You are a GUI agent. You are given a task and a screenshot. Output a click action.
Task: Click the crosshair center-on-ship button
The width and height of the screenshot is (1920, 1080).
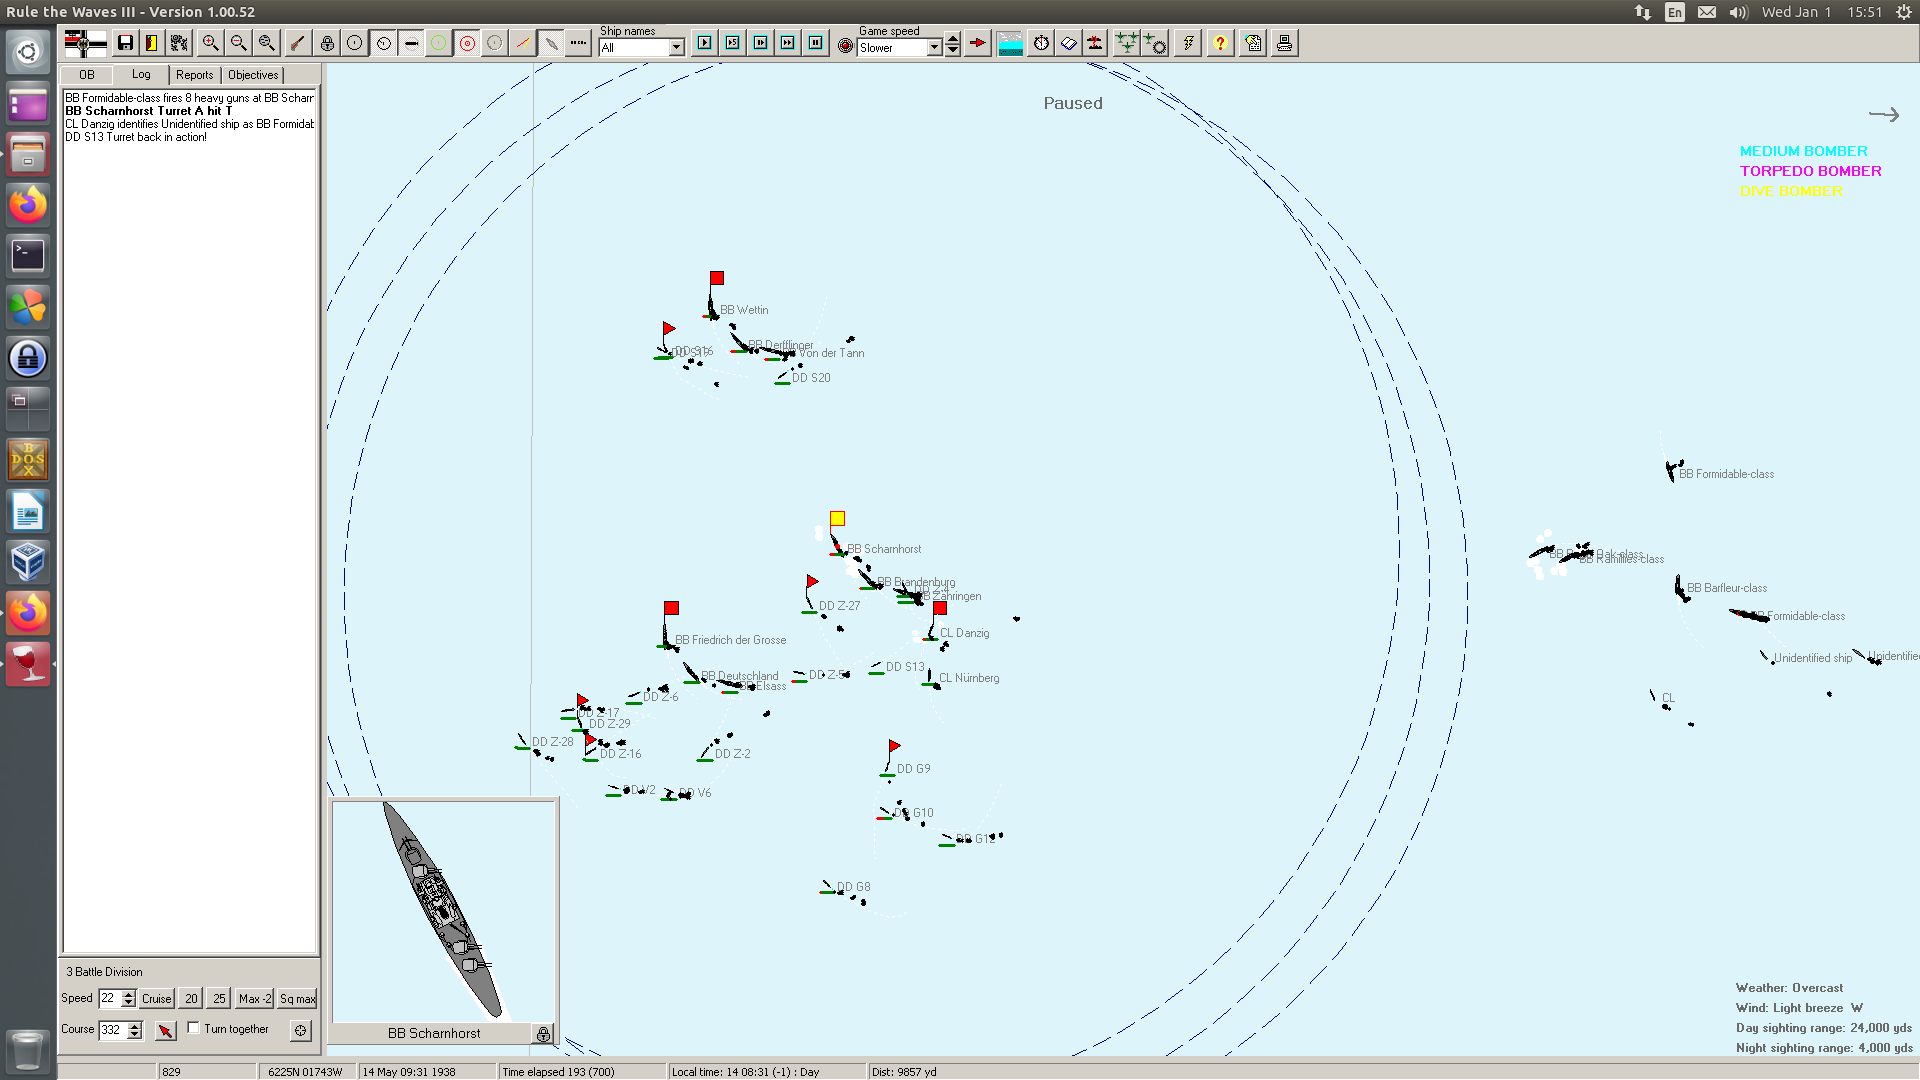pos(300,1030)
